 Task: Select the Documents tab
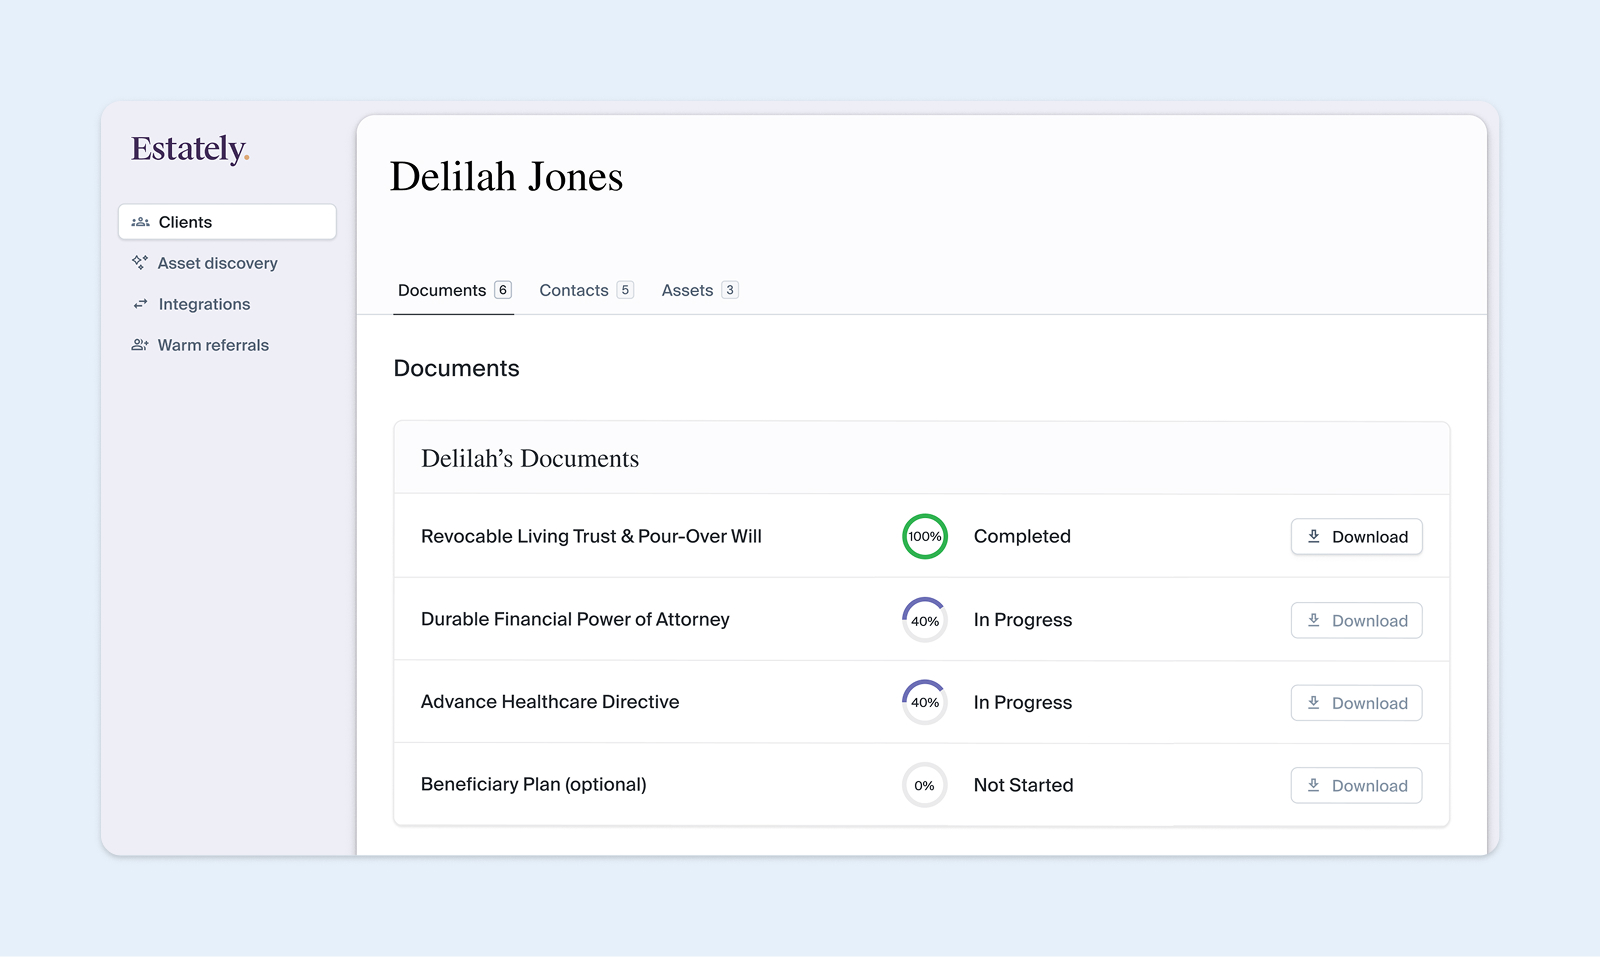[442, 290]
